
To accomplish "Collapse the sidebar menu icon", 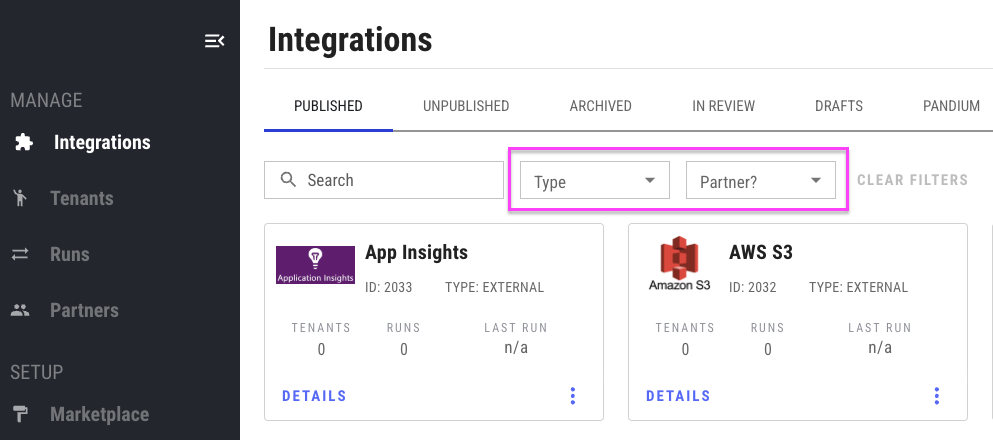I will point(214,41).
